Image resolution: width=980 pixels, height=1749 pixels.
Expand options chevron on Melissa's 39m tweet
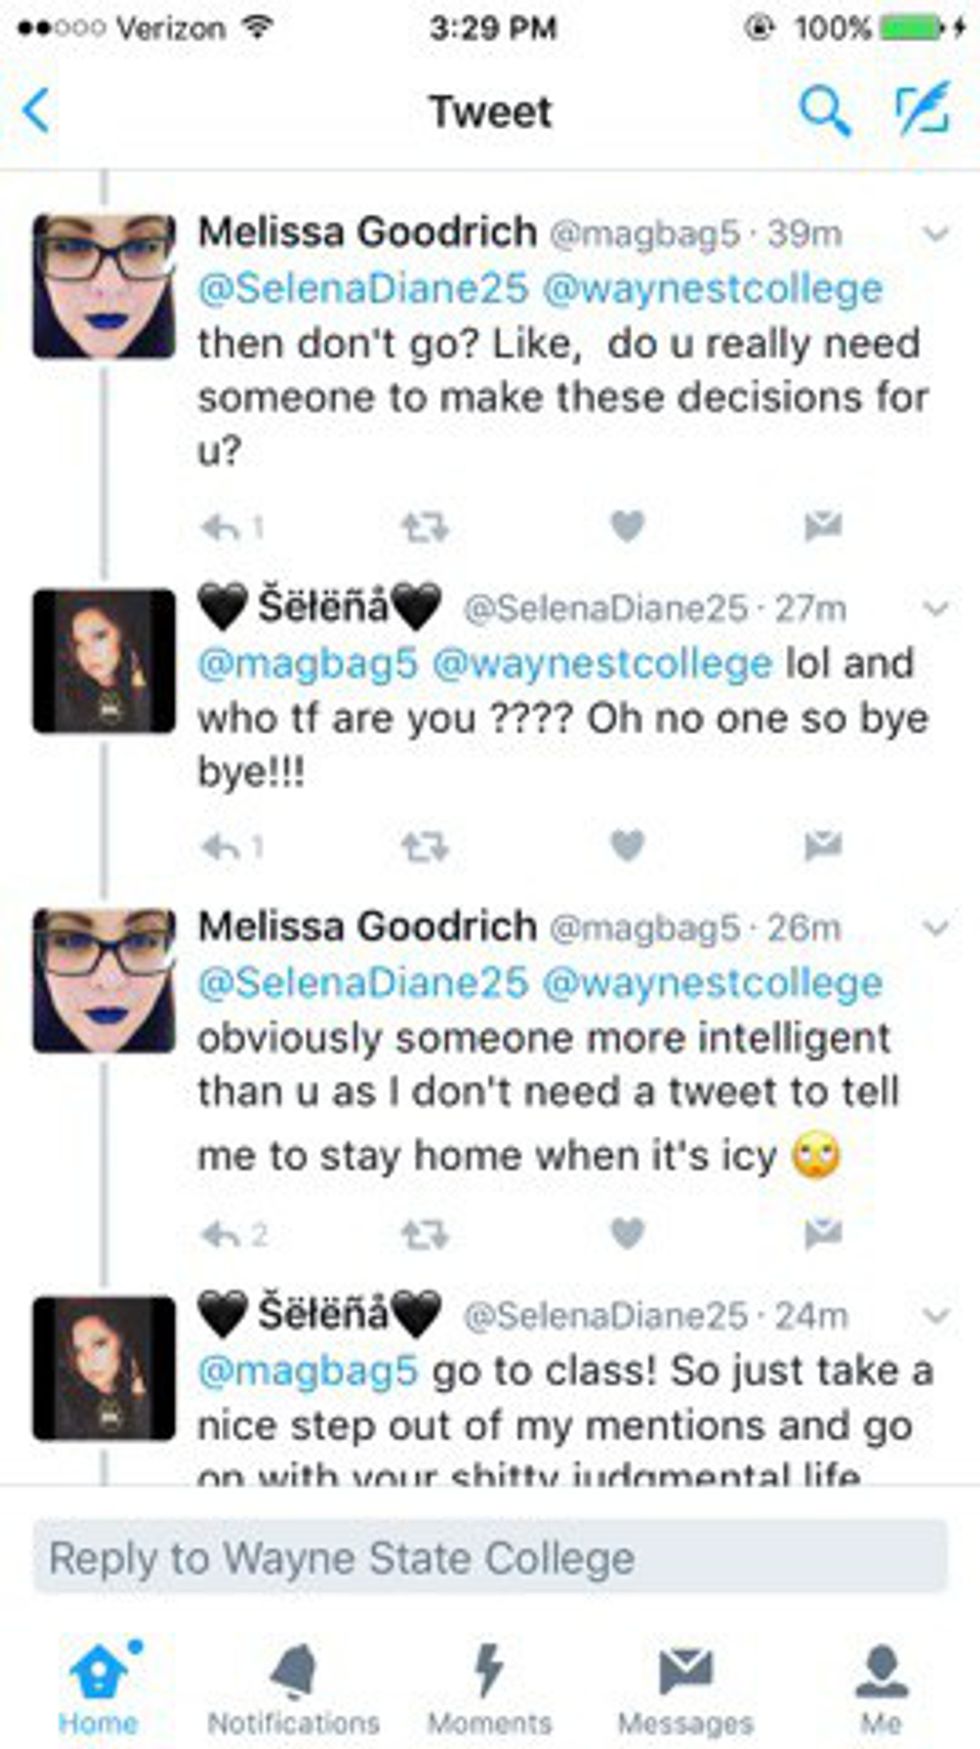point(935,234)
